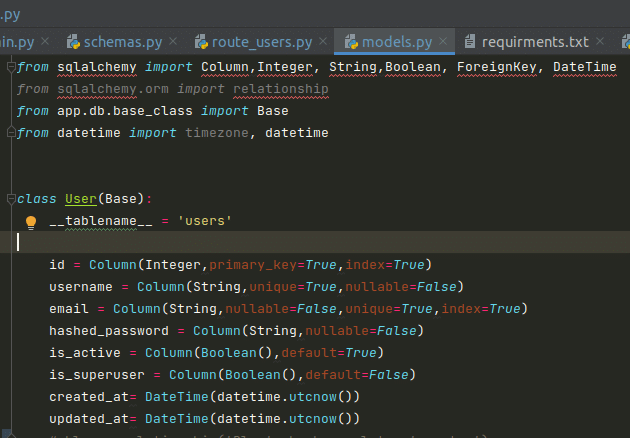Close the route_users.py editor tab
This screenshot has width=630, height=438.
[323, 42]
